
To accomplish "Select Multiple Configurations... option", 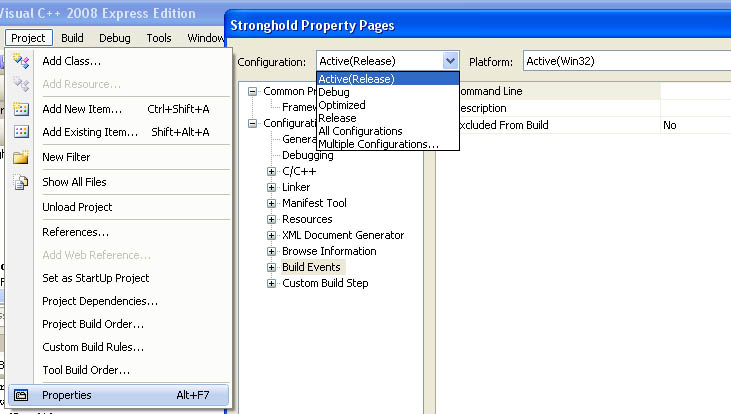I will click(387, 144).
